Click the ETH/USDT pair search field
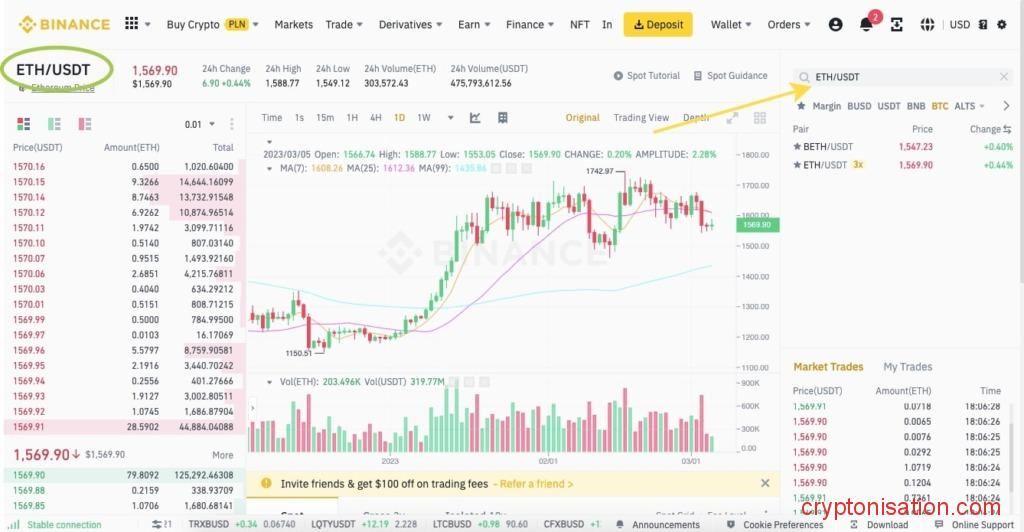The image size is (1024, 532). tap(900, 77)
